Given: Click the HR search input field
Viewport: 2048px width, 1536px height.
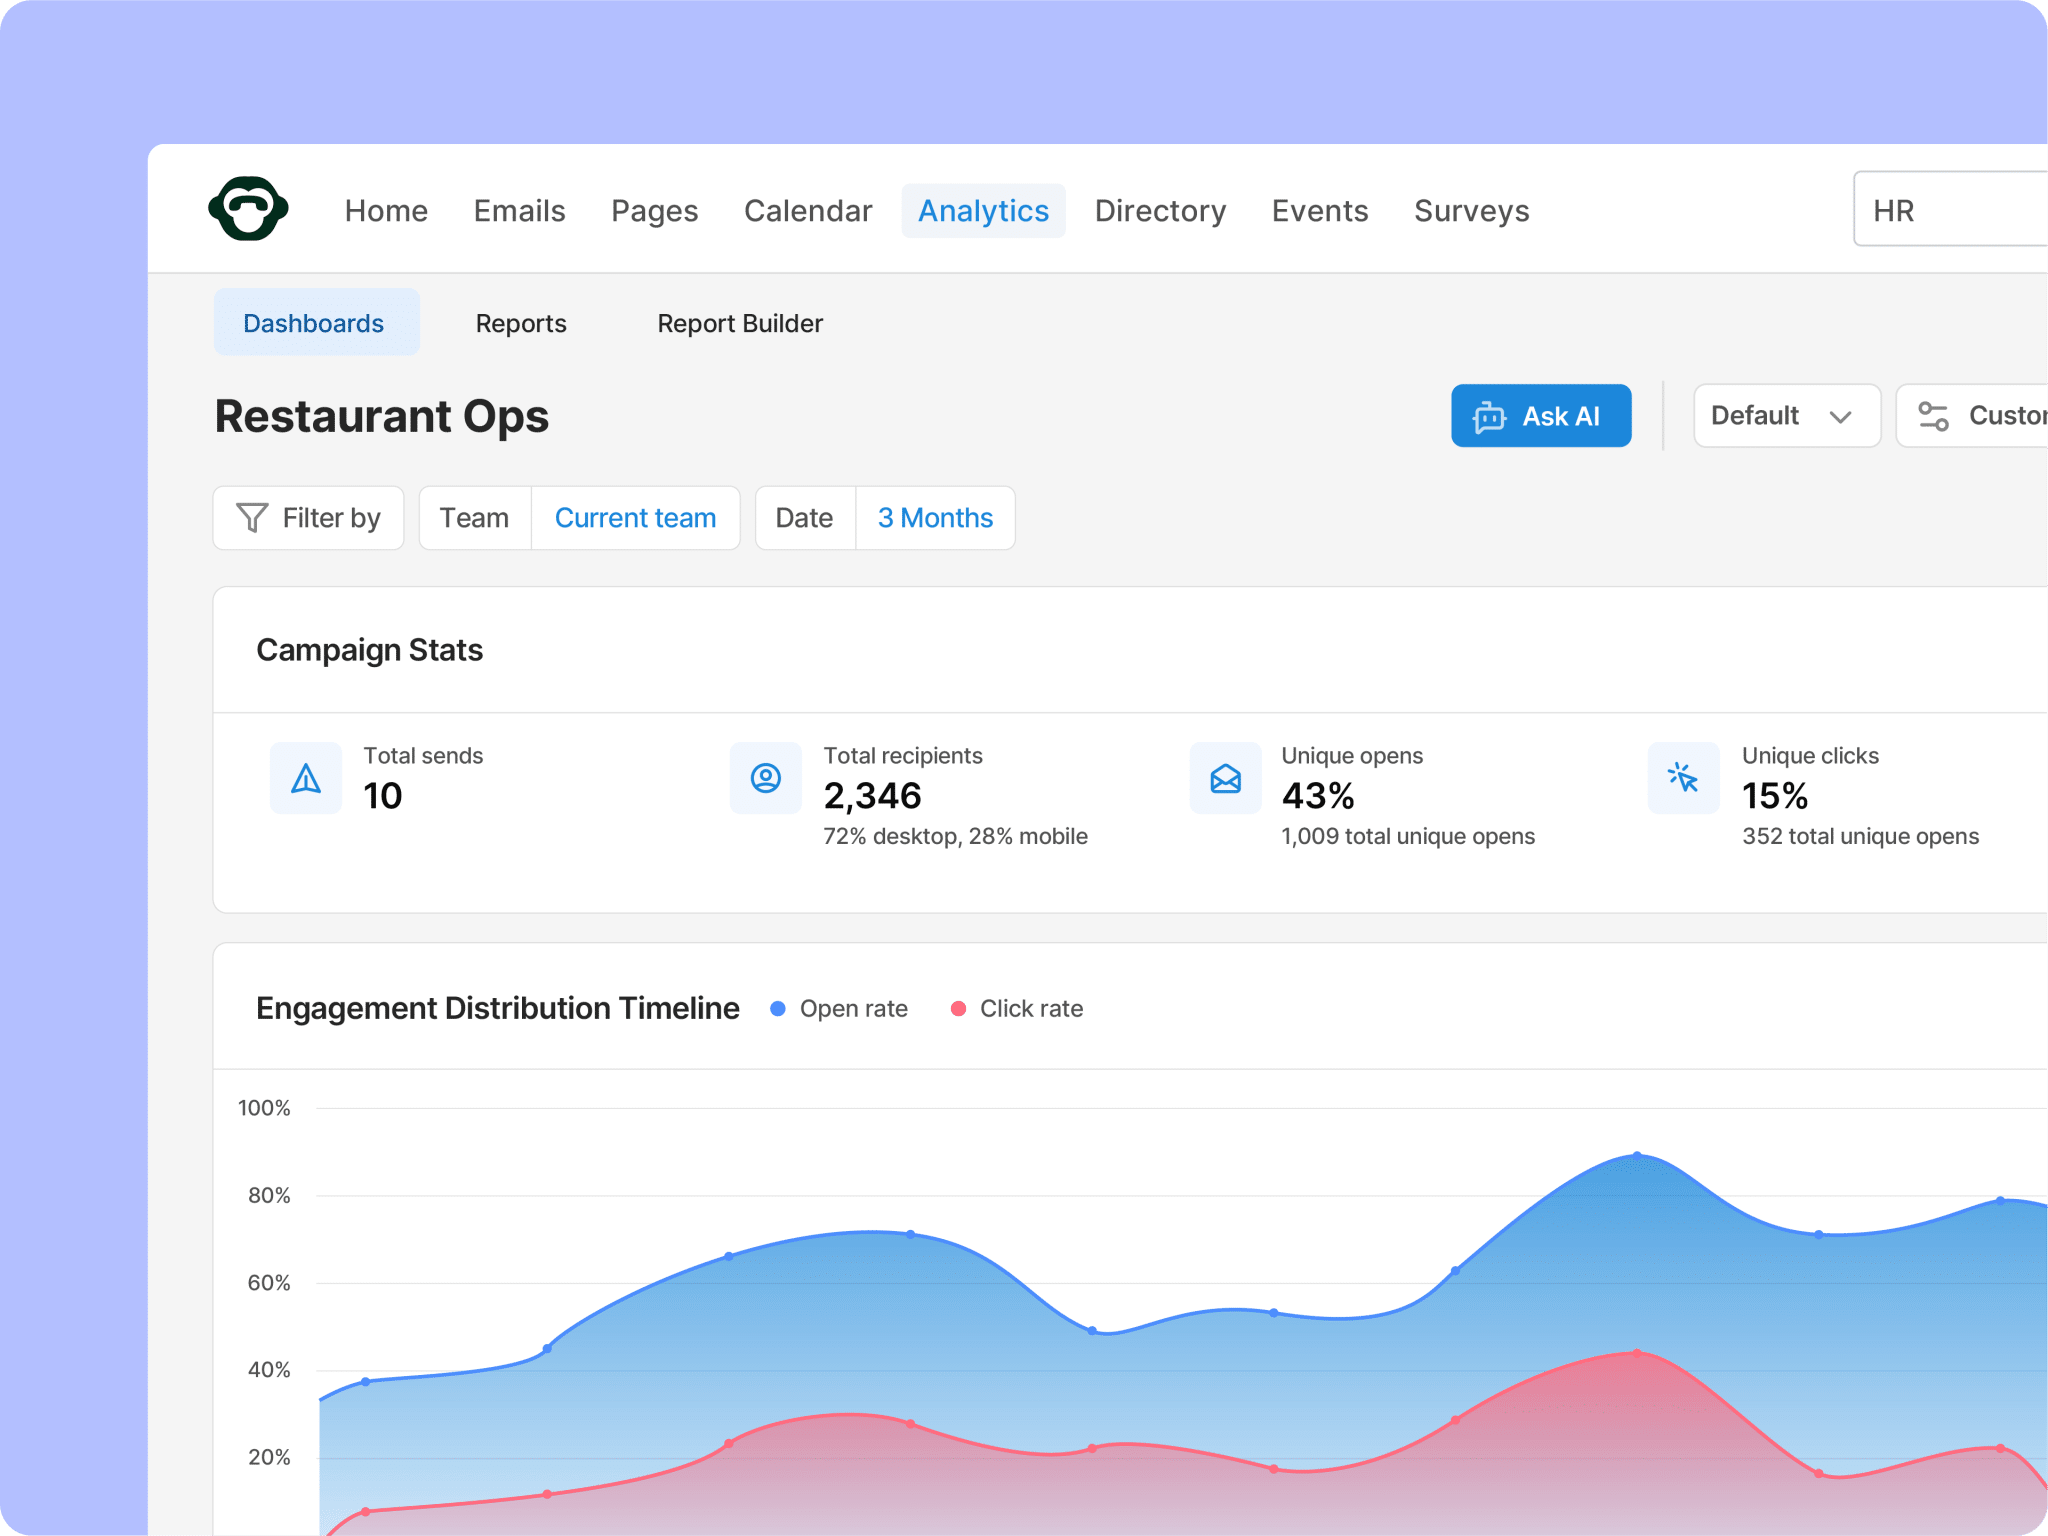Looking at the screenshot, I should 1950,209.
